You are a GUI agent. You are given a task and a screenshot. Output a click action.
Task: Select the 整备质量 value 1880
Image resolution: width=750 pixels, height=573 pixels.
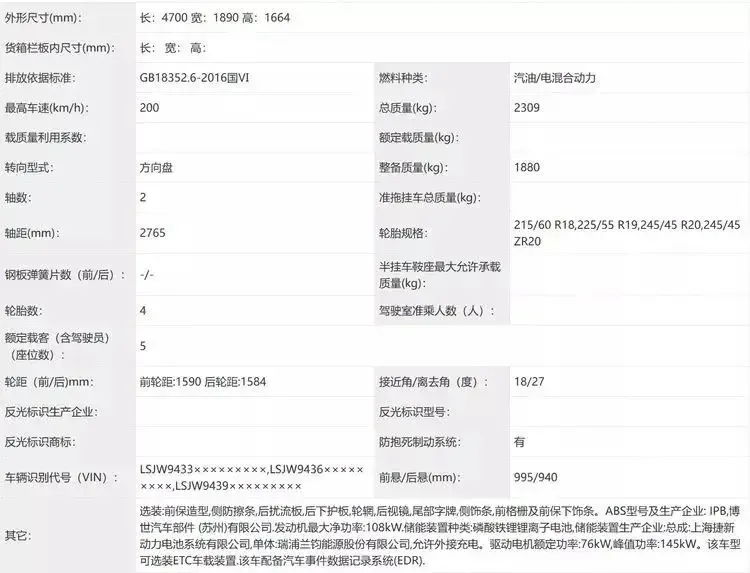point(527,168)
